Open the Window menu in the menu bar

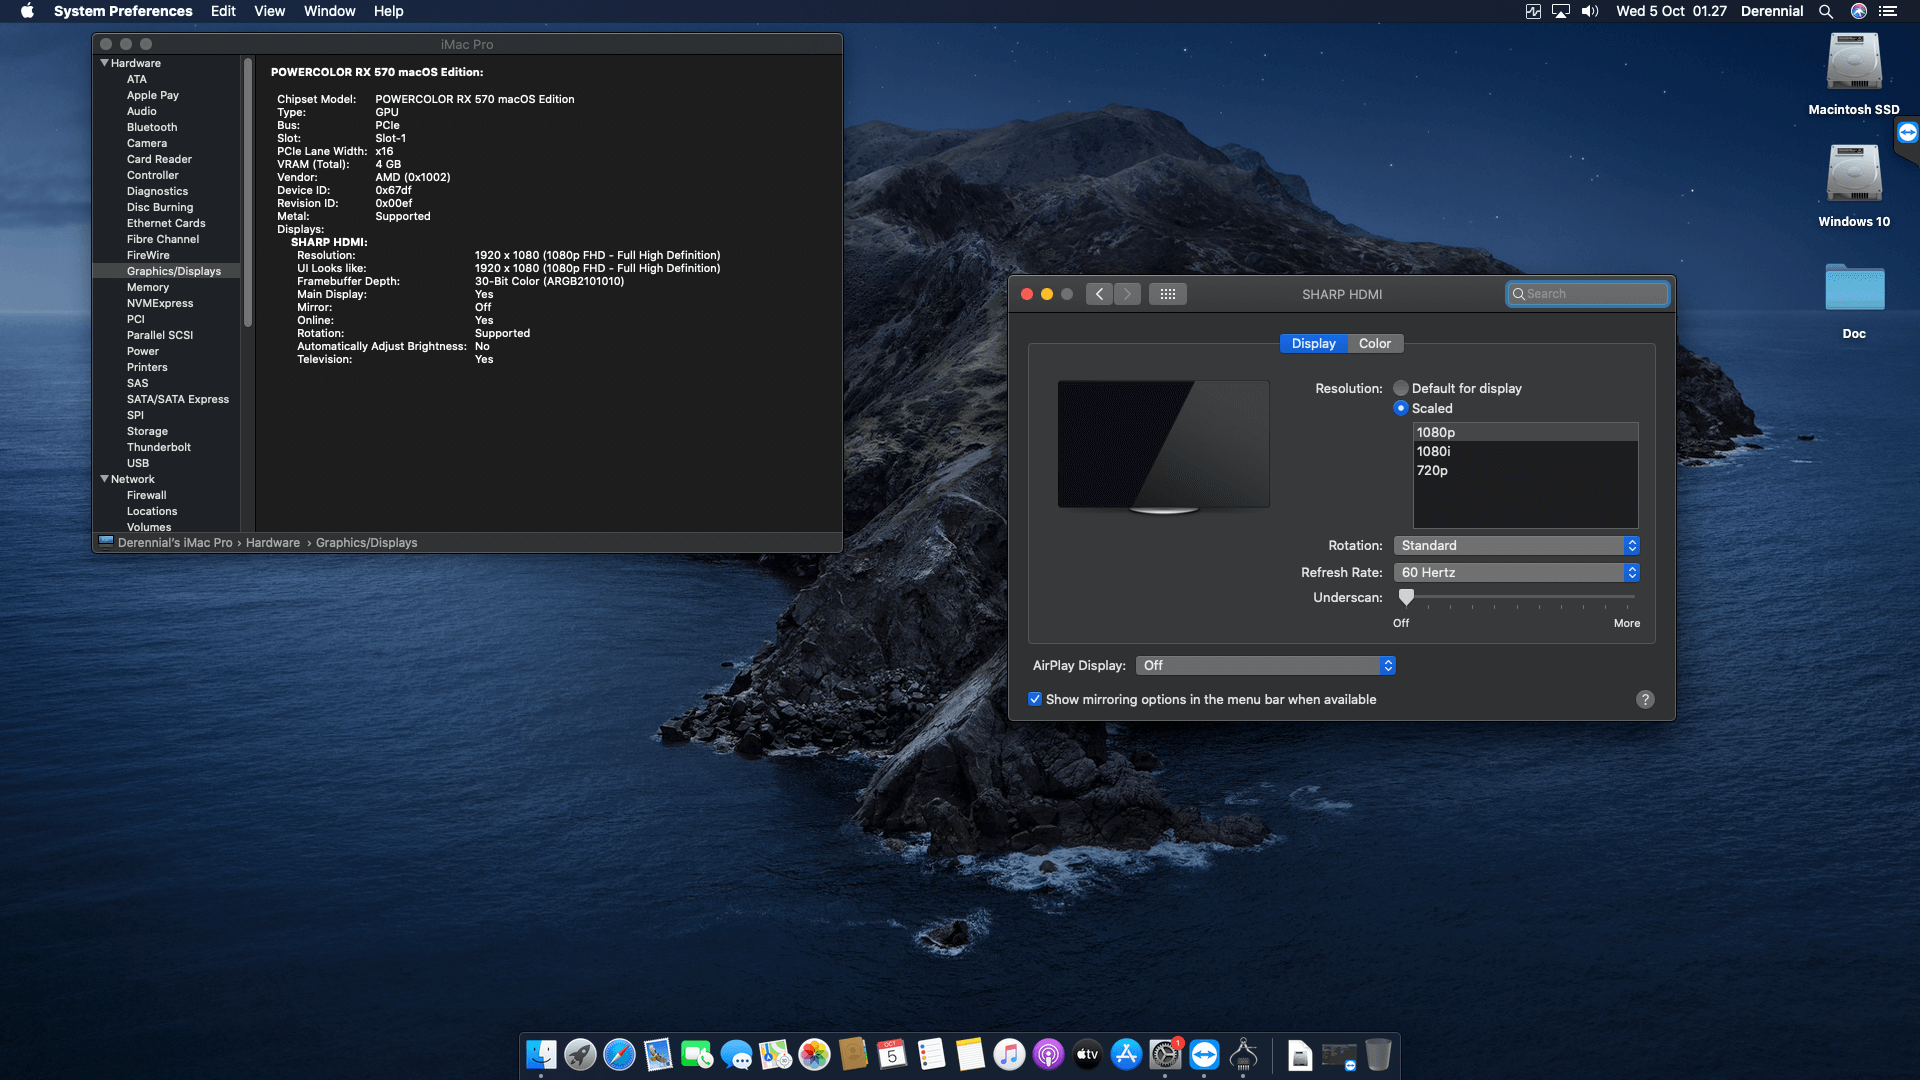pyautogui.click(x=329, y=11)
